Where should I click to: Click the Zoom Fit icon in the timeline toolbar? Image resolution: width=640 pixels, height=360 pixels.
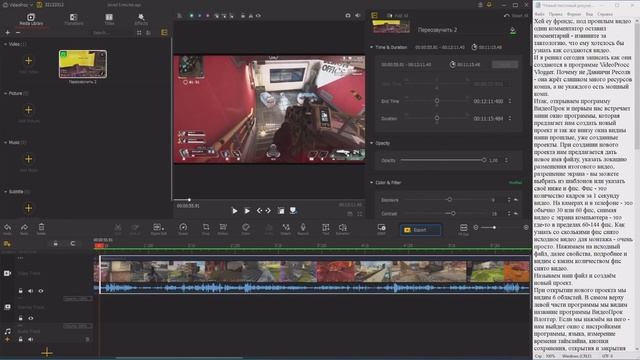(463, 227)
